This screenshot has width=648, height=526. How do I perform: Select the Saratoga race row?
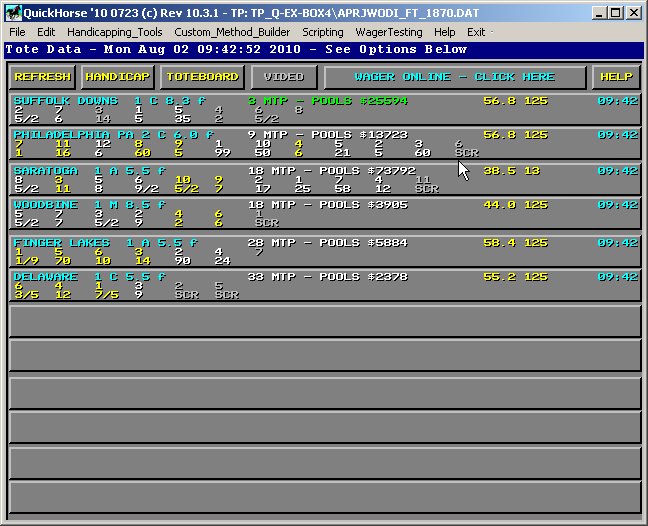pos(324,180)
